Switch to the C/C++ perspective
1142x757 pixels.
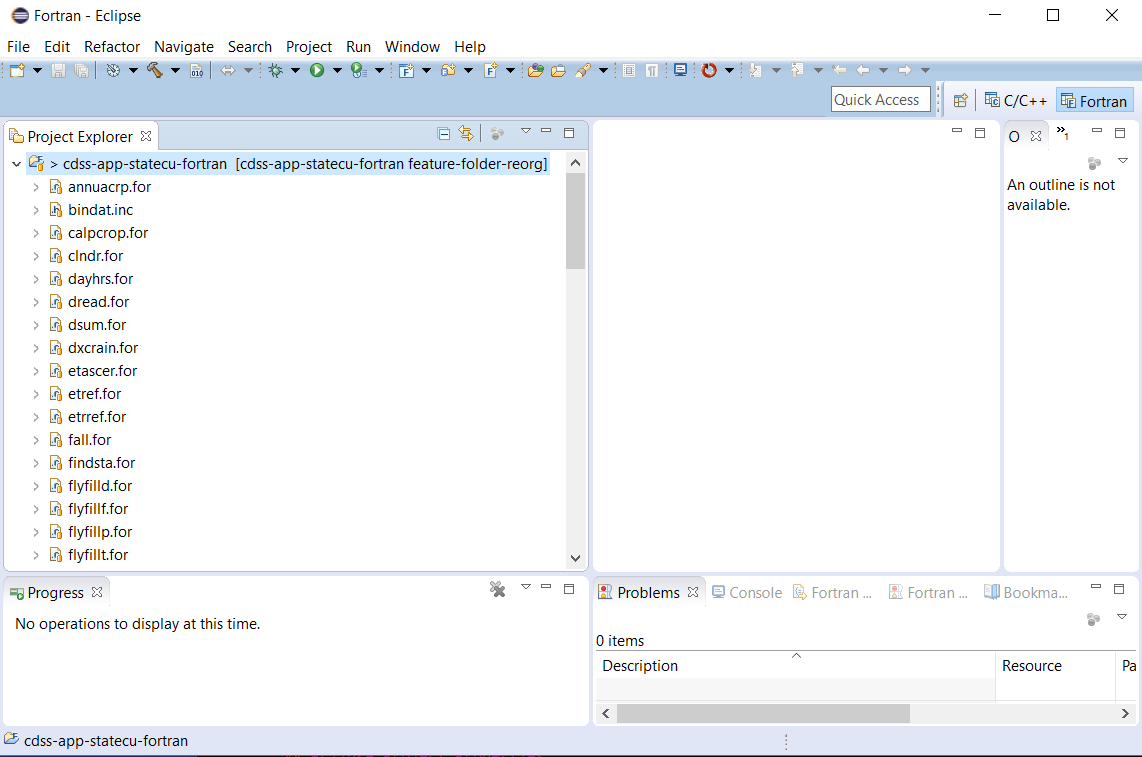(x=1016, y=99)
